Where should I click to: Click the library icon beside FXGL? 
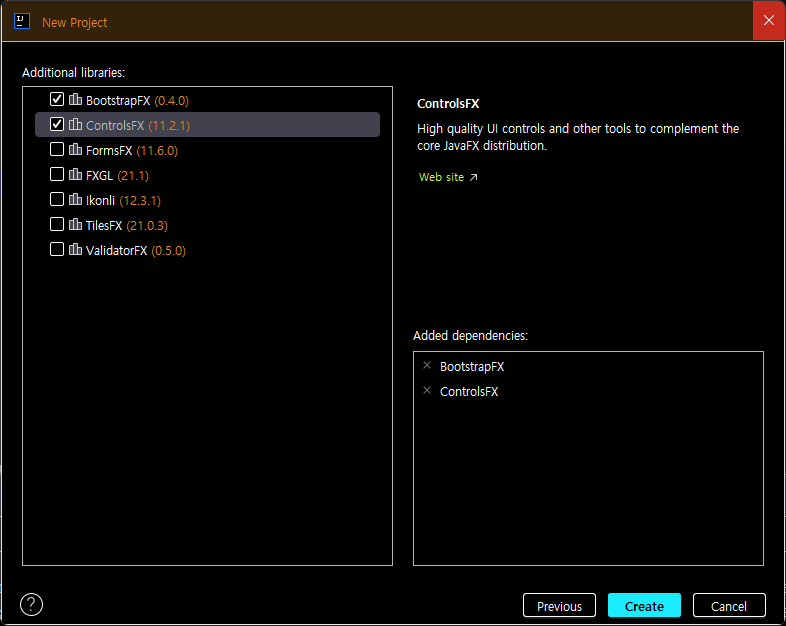pyautogui.click(x=75, y=174)
